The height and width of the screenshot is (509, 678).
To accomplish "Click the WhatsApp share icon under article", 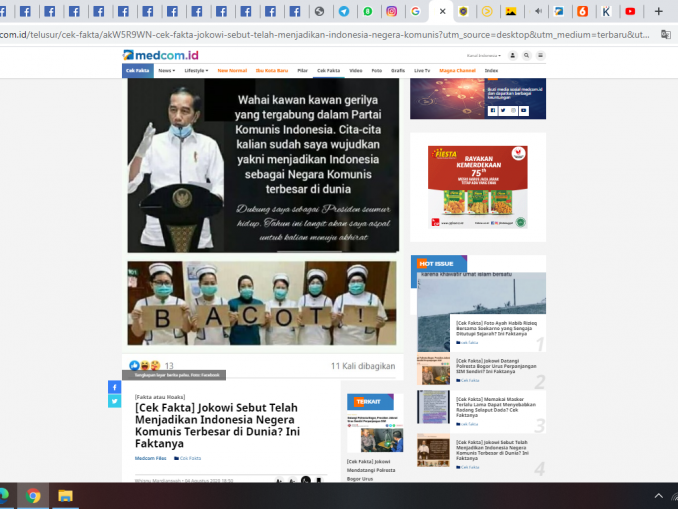I will tap(306, 480).
